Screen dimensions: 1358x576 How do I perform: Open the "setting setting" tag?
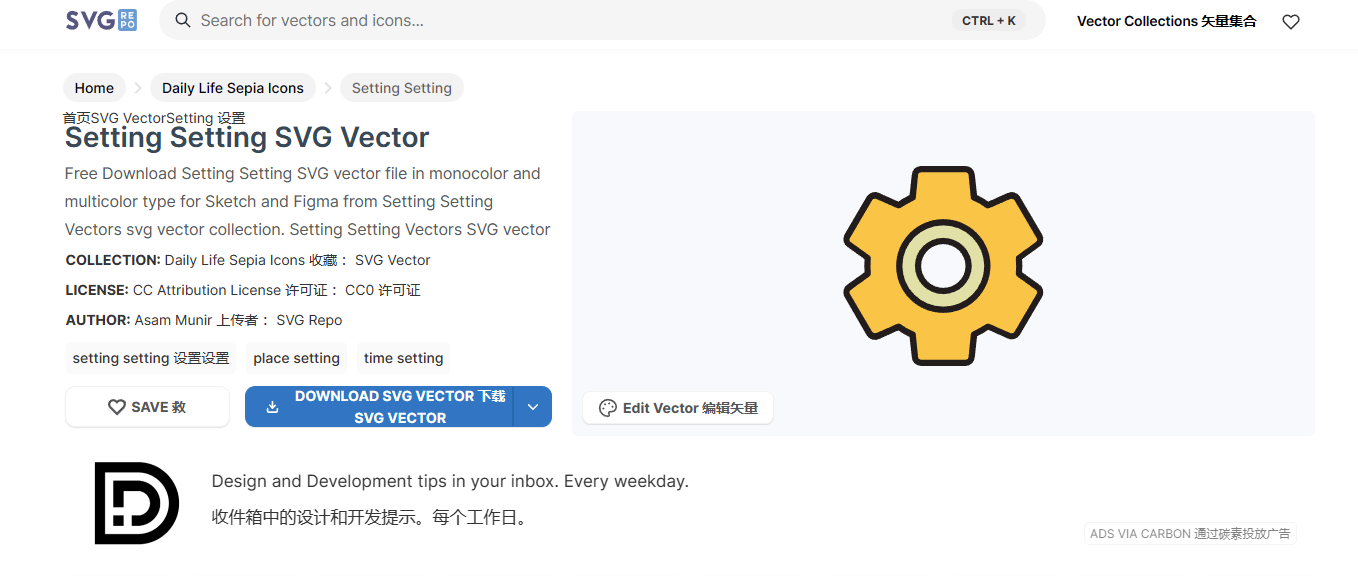pyautogui.click(x=151, y=358)
